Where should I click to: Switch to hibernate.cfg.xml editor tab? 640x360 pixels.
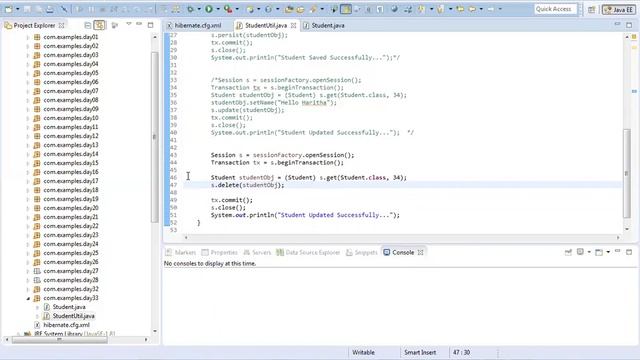point(194,25)
